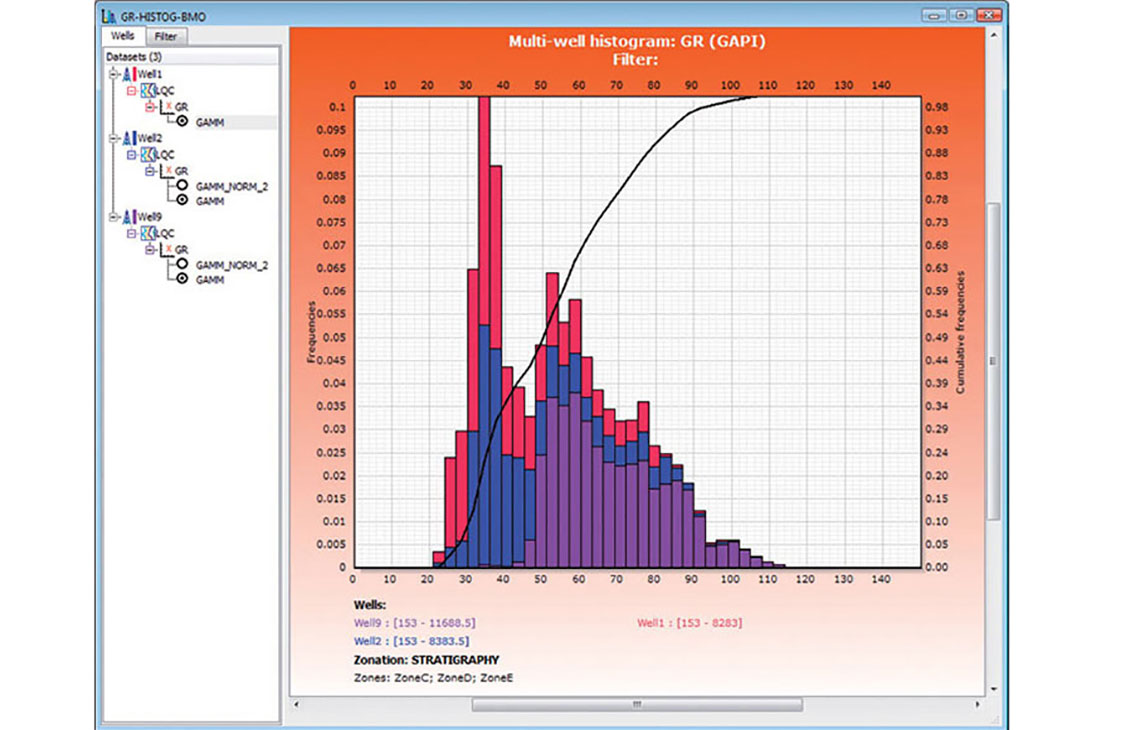The image size is (1130, 730).
Task: Click the Well1 legend entry below chart
Action: click(x=689, y=623)
